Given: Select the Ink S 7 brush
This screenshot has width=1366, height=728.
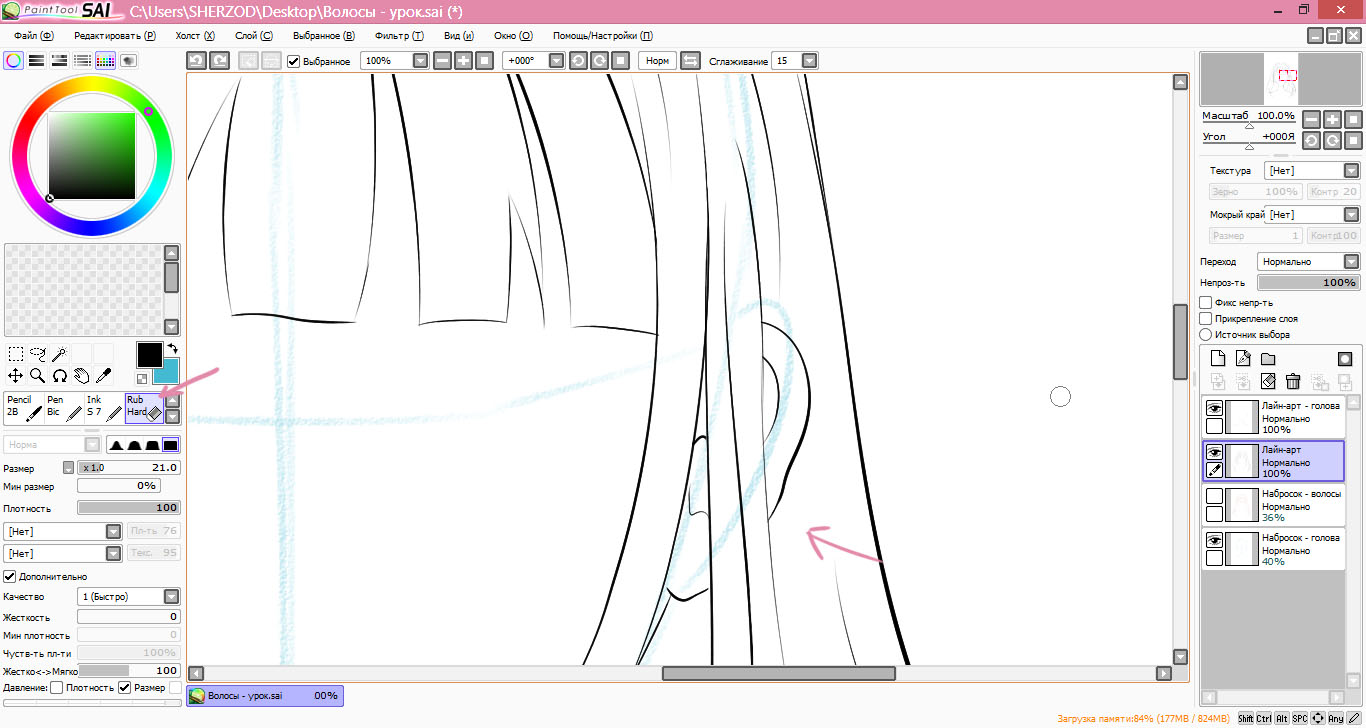Looking at the screenshot, I should pyautogui.click(x=104, y=407).
